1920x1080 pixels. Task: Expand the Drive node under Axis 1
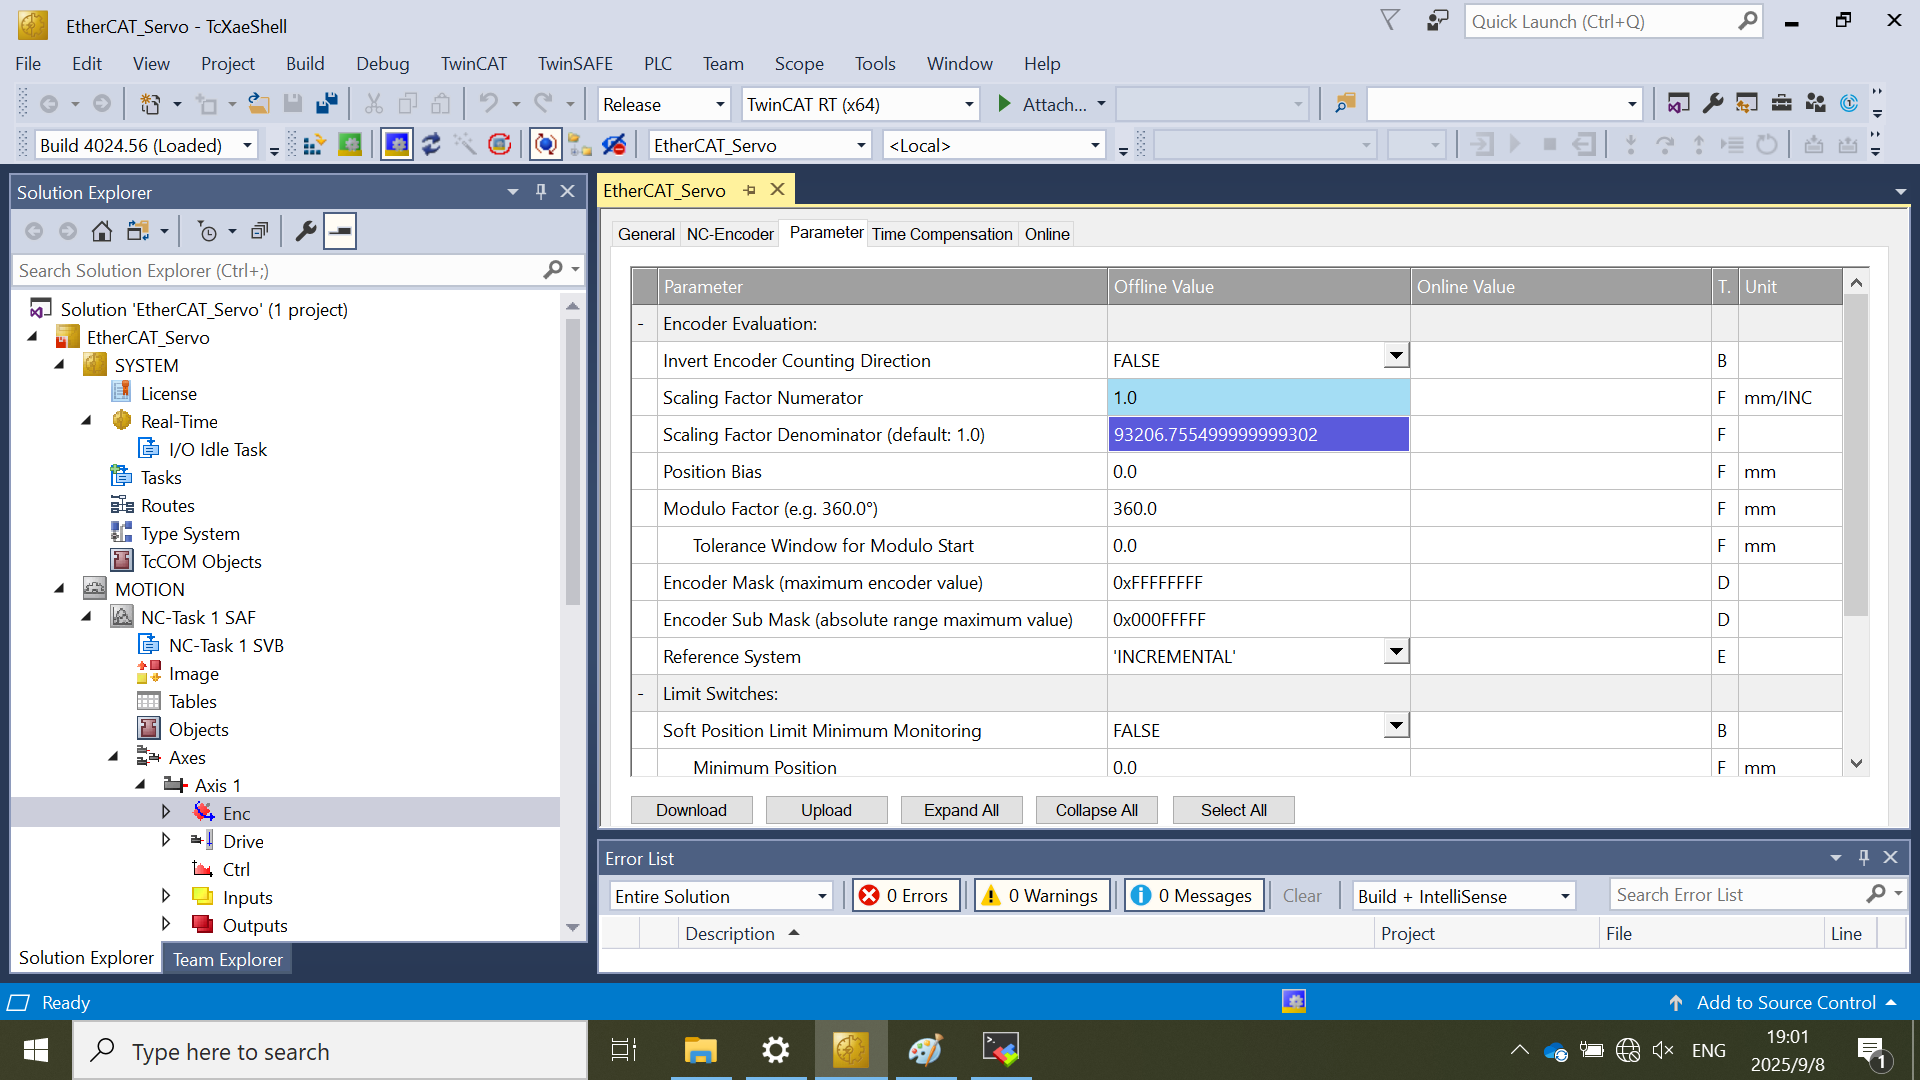pos(166,841)
